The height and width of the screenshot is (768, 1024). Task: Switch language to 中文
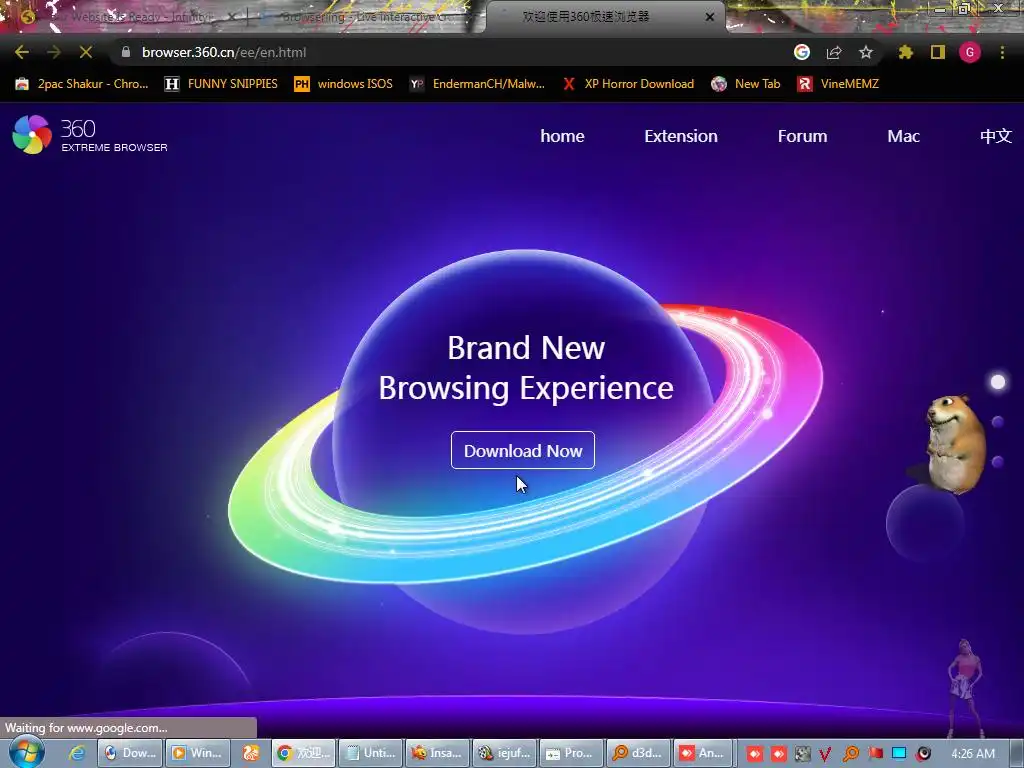pos(995,136)
